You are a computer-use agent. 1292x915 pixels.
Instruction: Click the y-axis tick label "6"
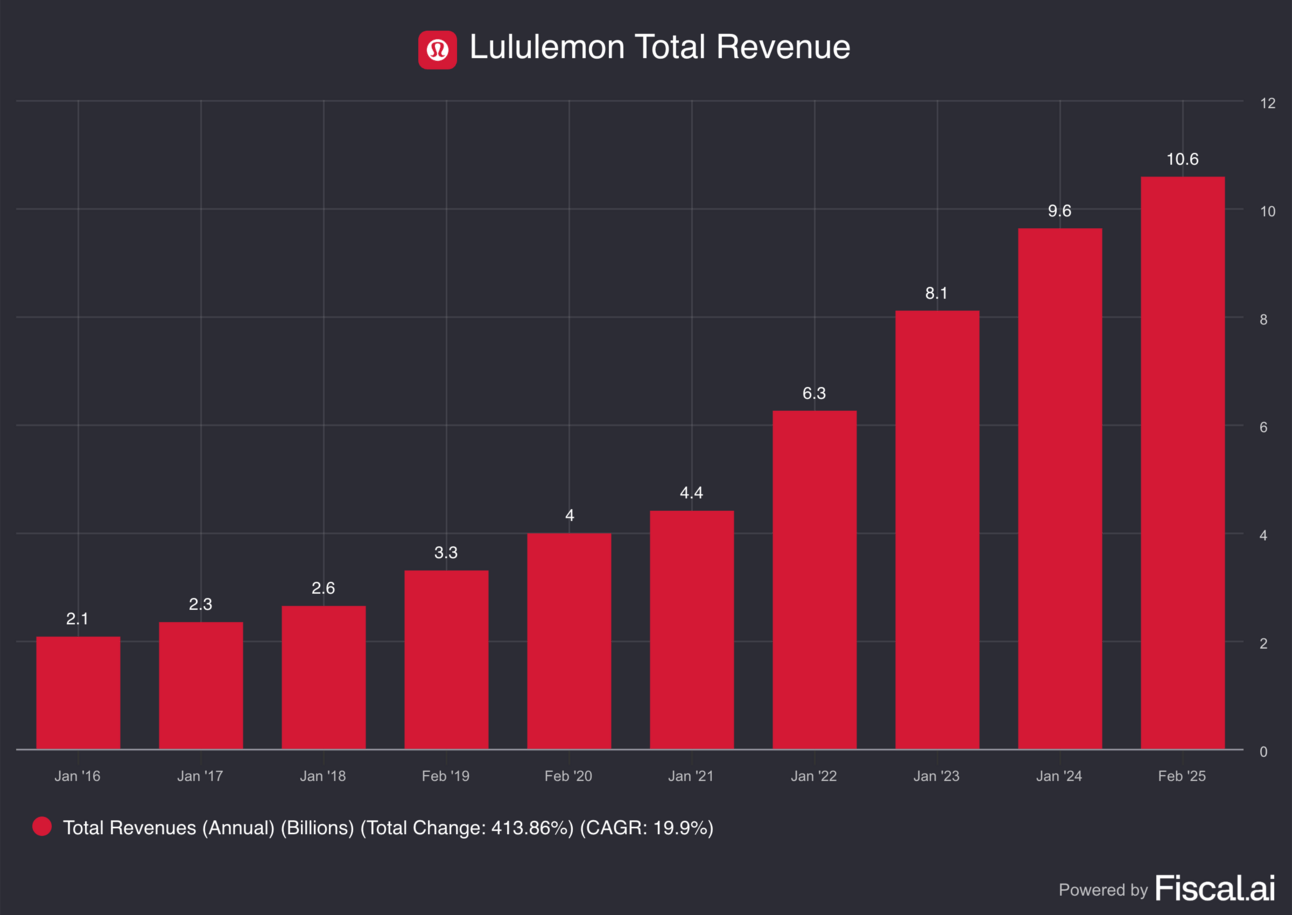click(1265, 428)
